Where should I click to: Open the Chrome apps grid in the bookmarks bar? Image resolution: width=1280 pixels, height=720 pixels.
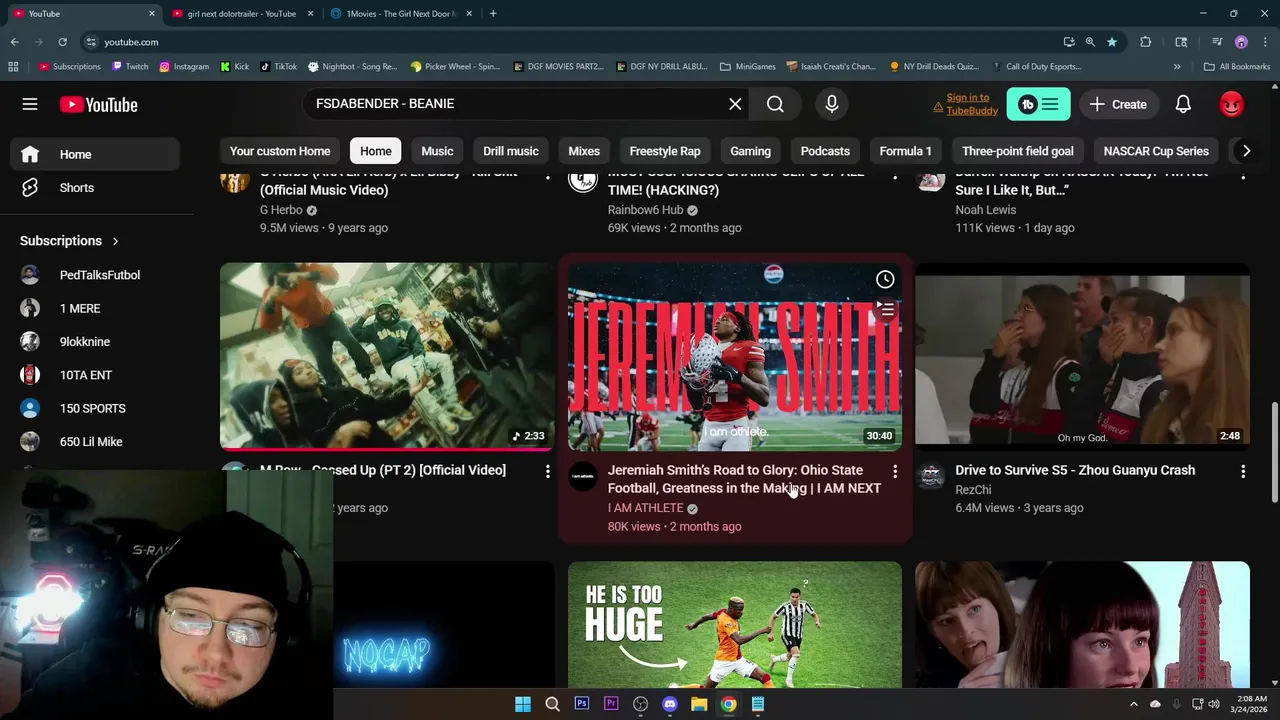click(x=13, y=67)
